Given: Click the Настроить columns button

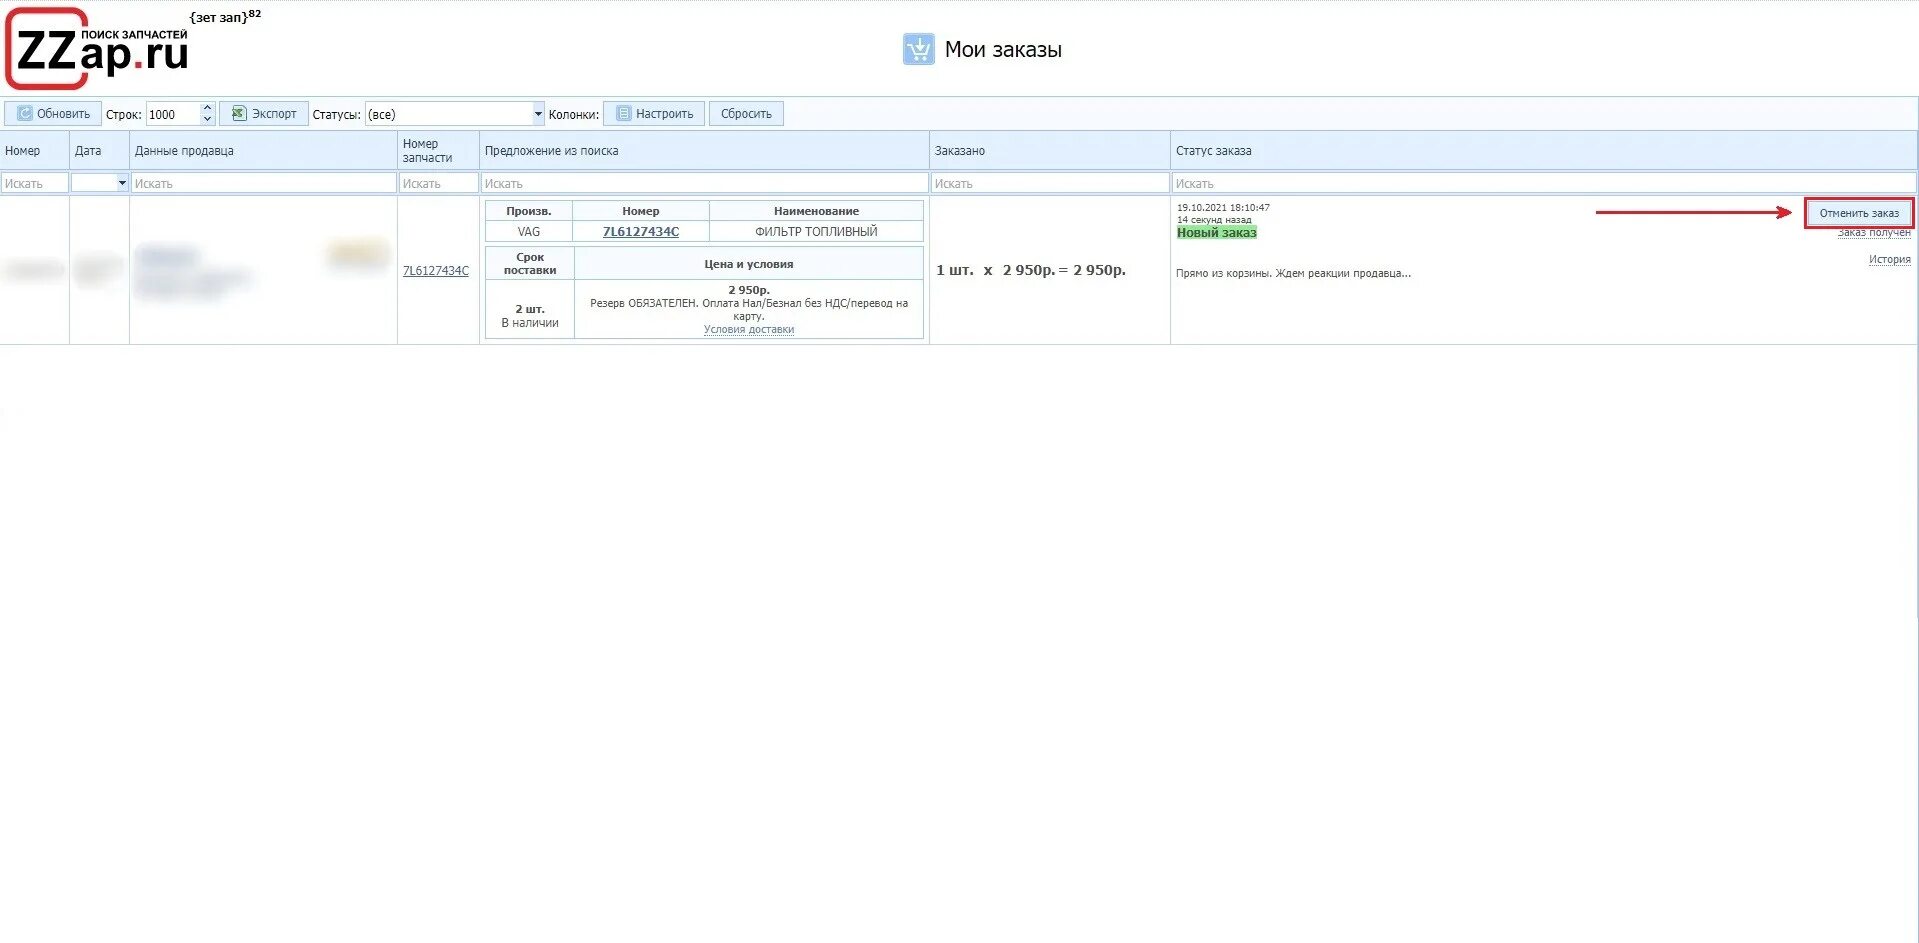Looking at the screenshot, I should pyautogui.click(x=654, y=114).
